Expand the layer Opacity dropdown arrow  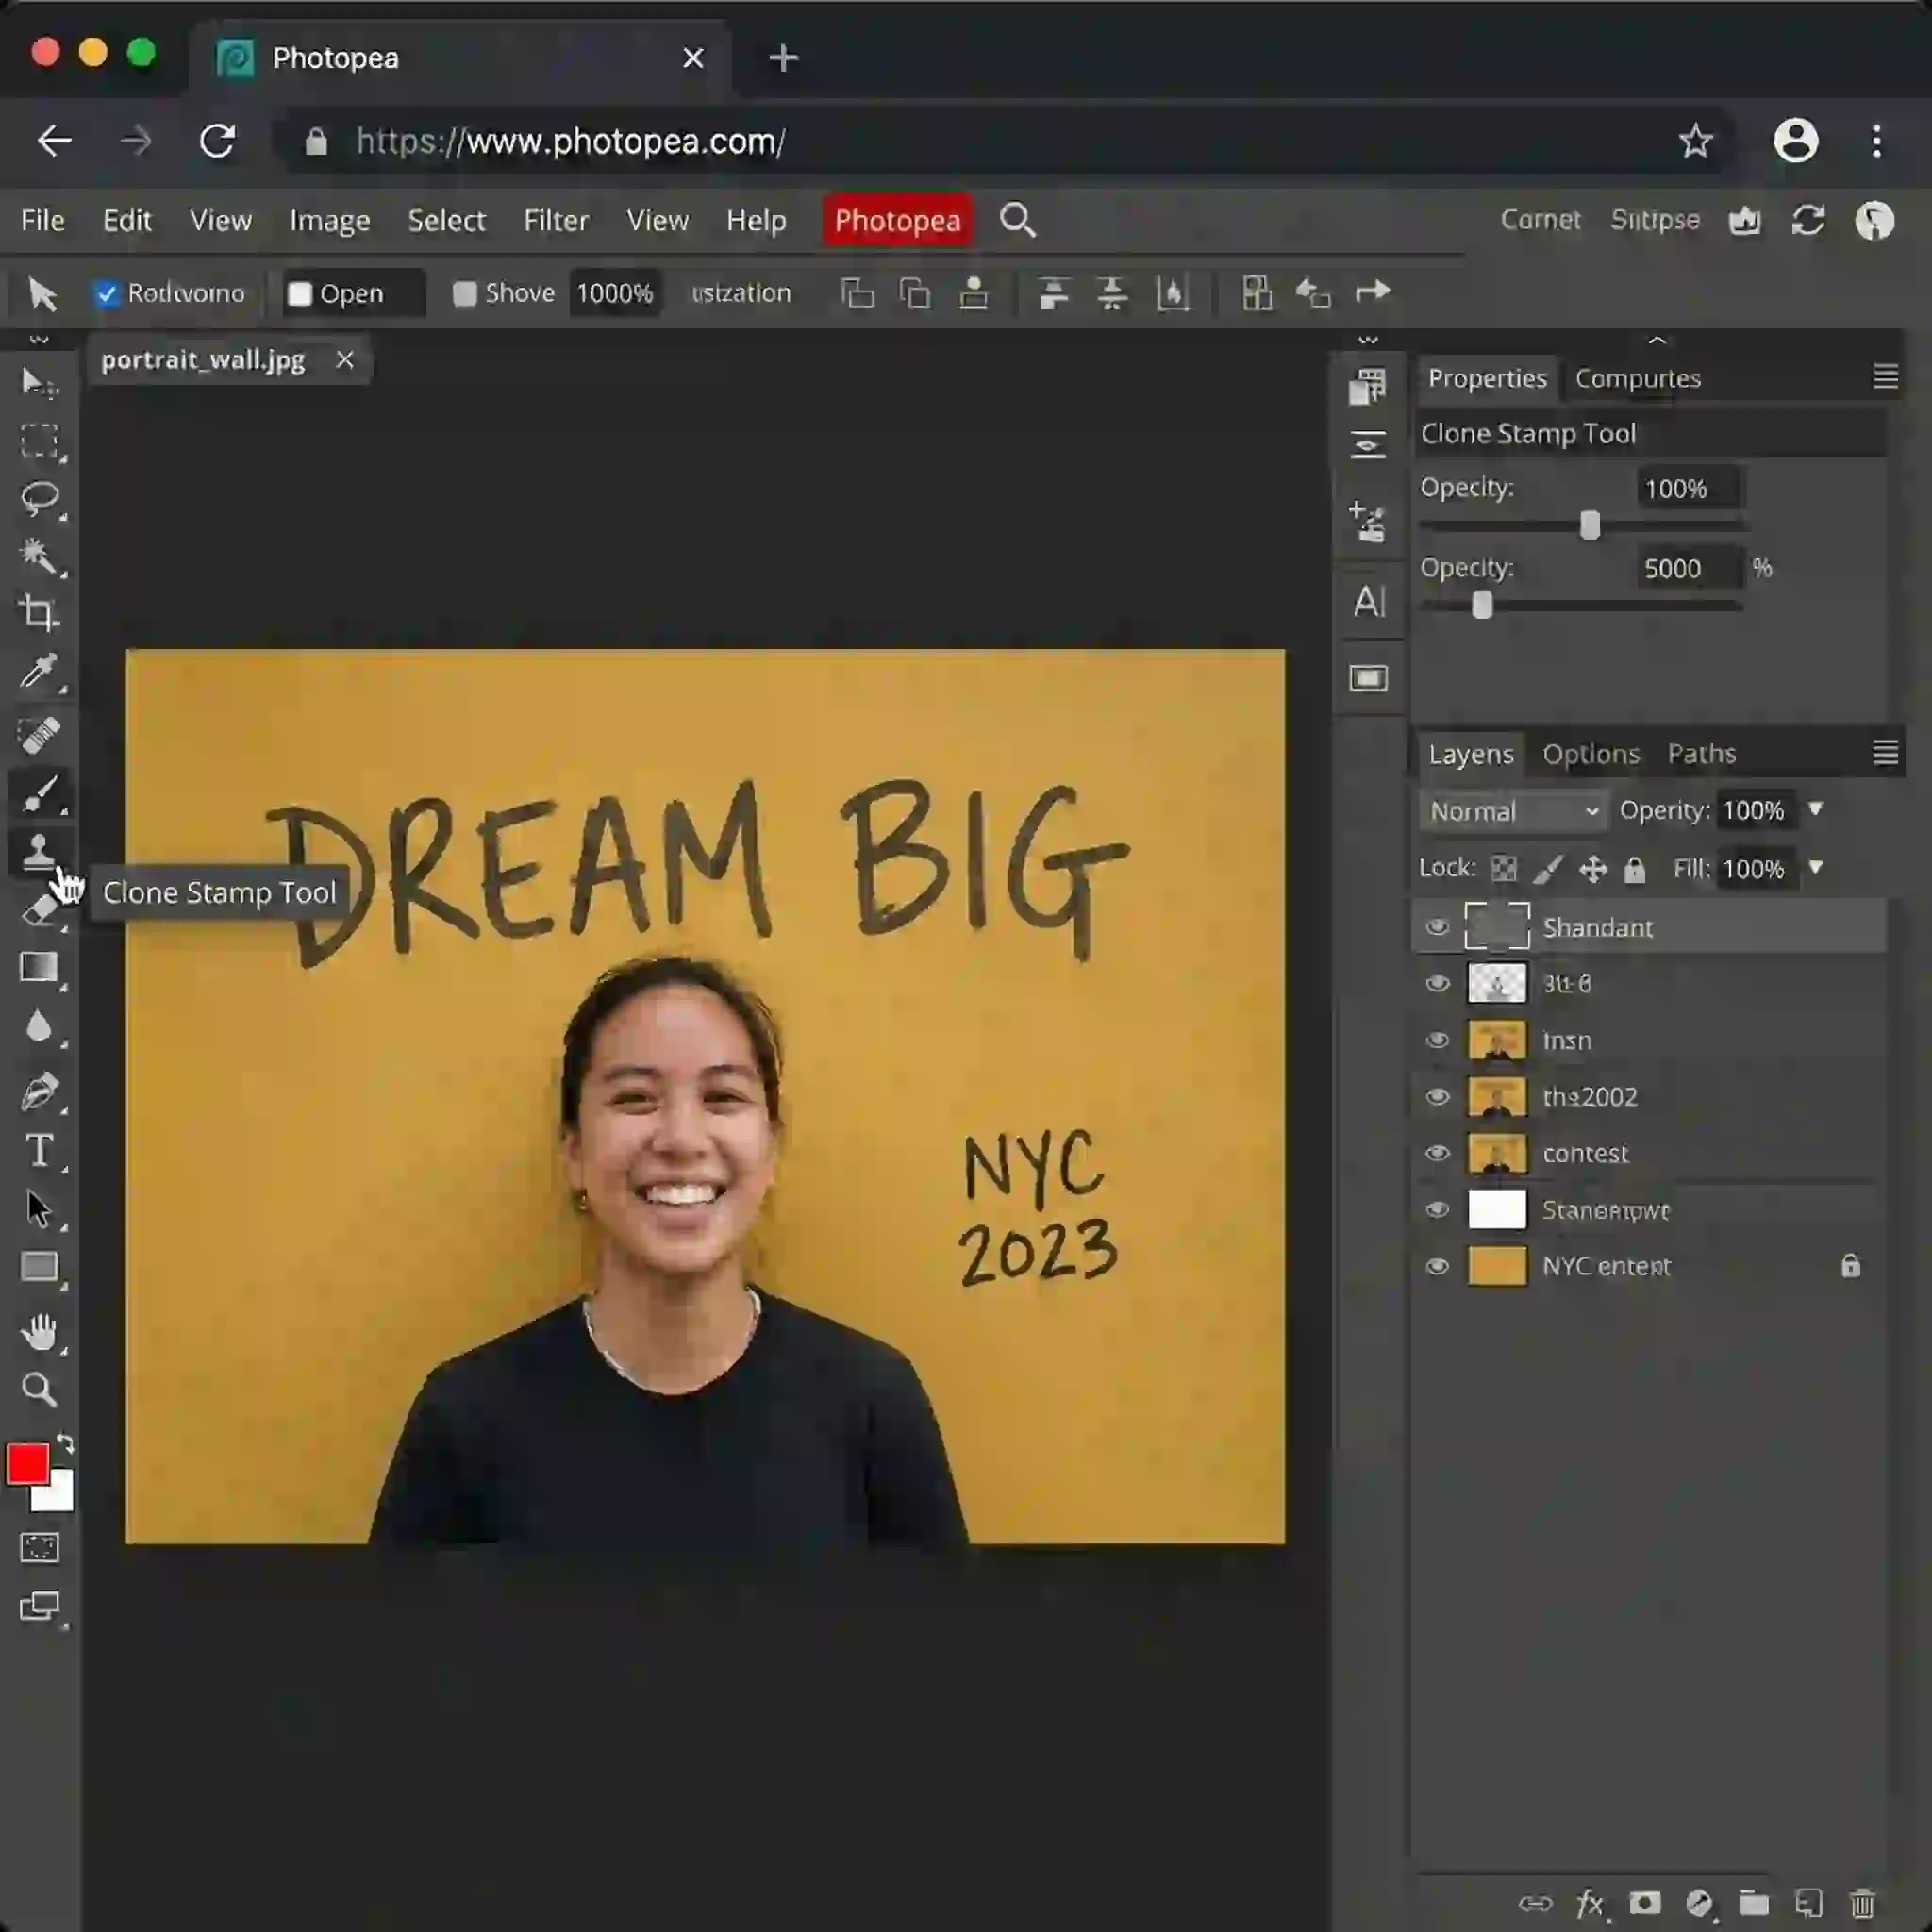1815,809
